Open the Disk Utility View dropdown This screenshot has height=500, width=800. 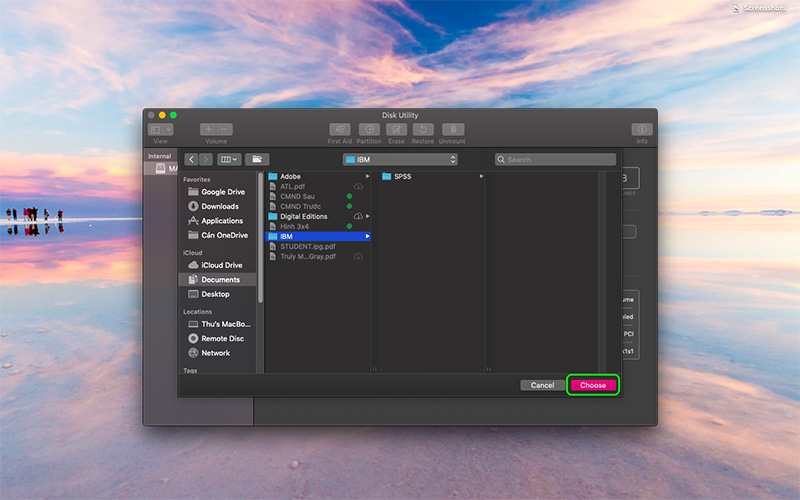pos(160,130)
